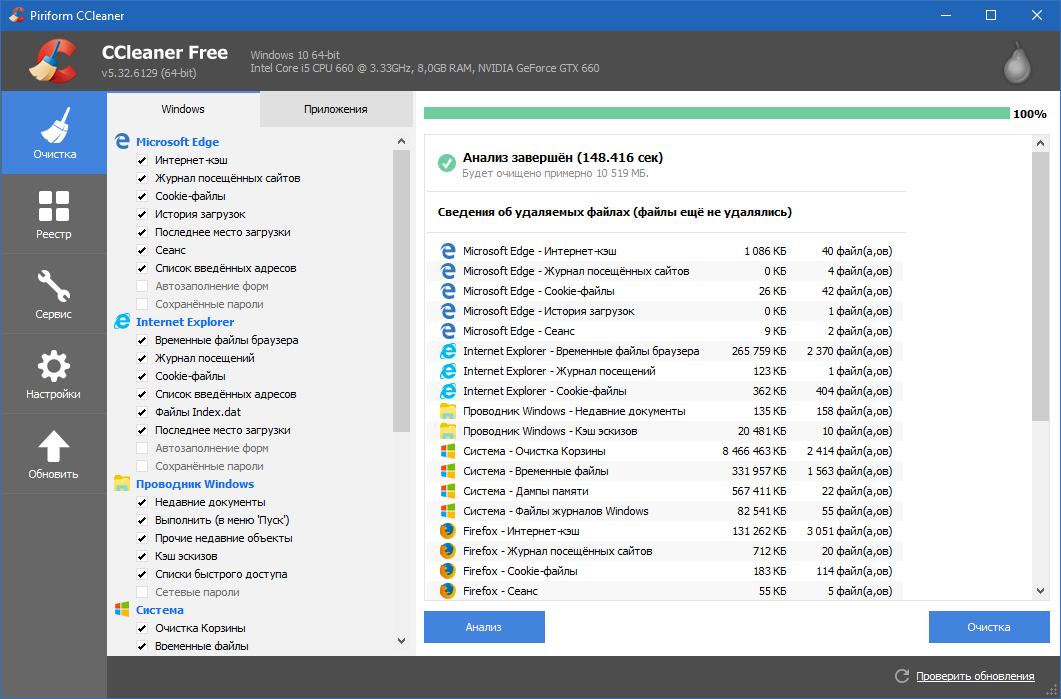
Task: Switch to the Приложения tab
Action: point(336,109)
